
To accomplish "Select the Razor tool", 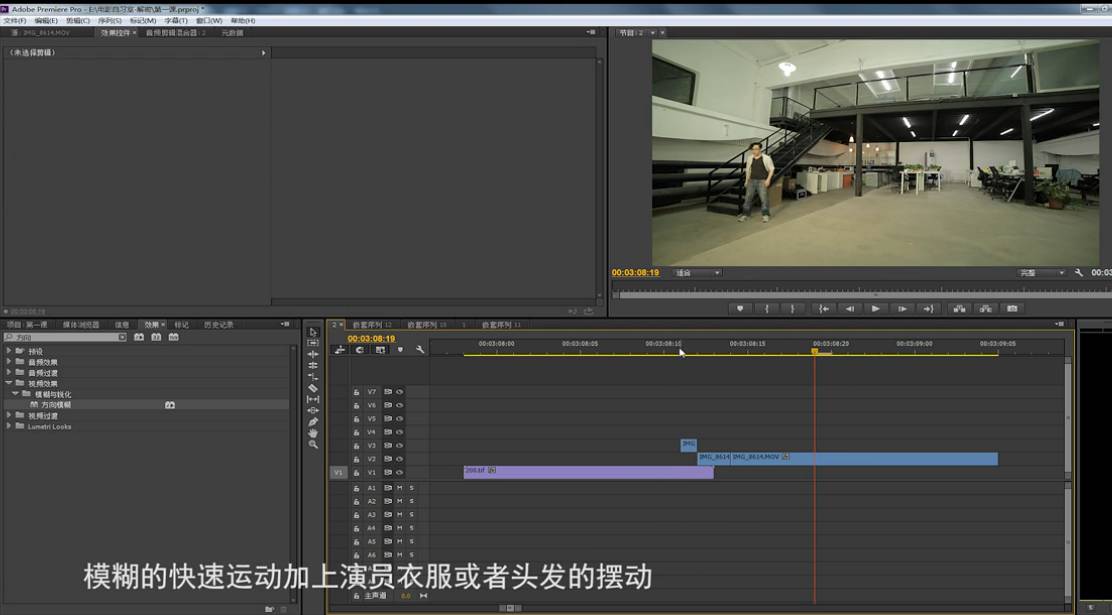I will (313, 388).
